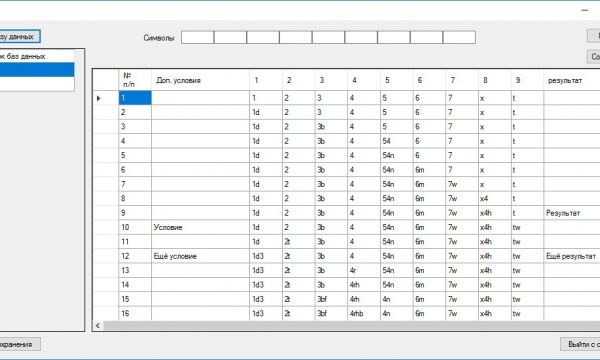Select the '6m' cell in row 6
600x360 pixels.
click(x=429, y=170)
